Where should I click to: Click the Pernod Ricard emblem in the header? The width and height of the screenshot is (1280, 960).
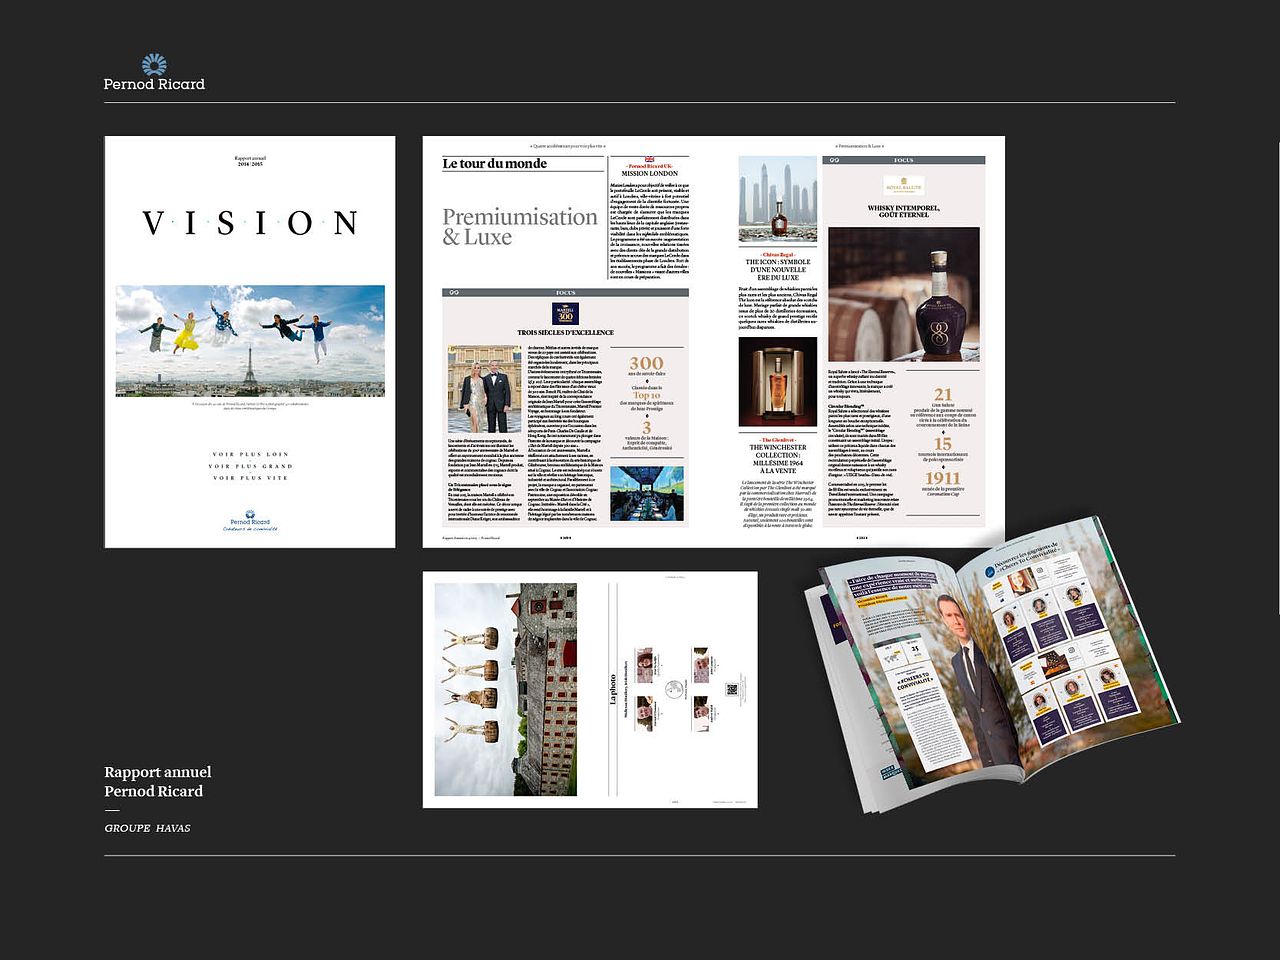point(154,65)
